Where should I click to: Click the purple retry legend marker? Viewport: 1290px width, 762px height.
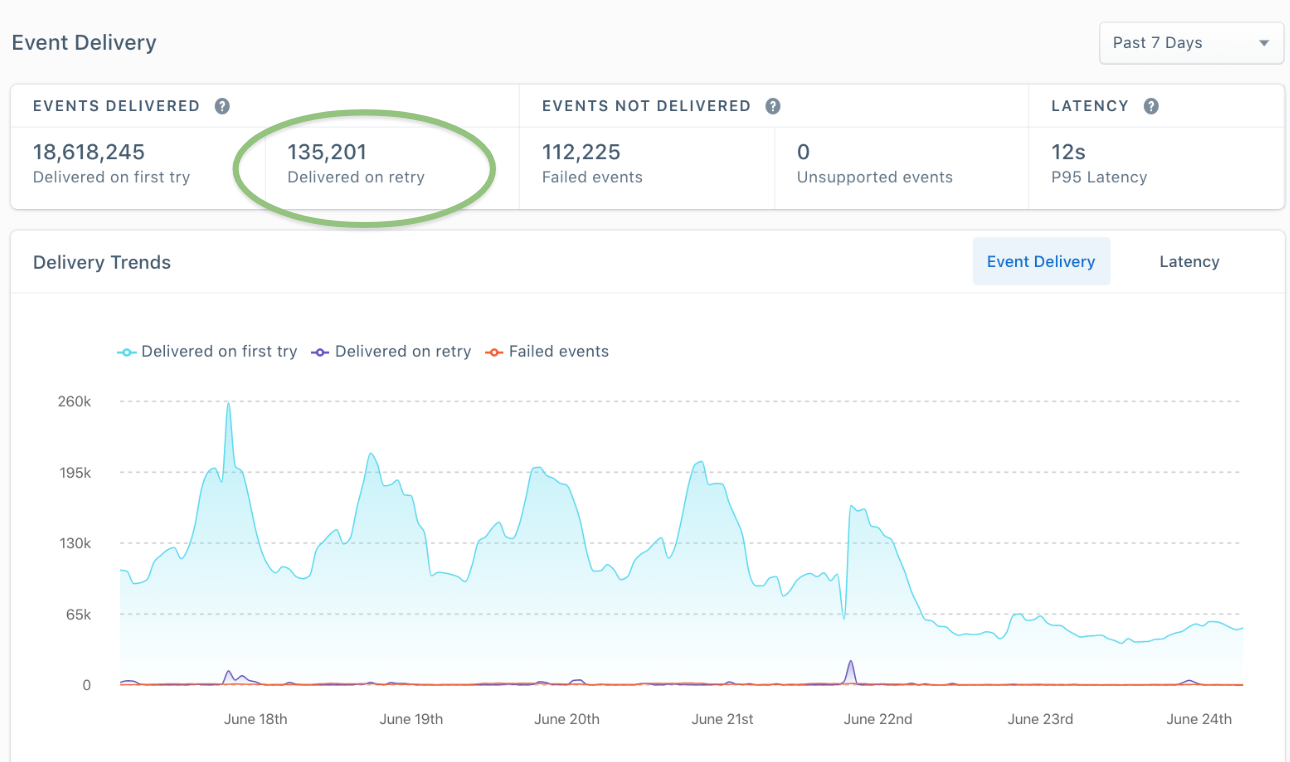(x=320, y=352)
